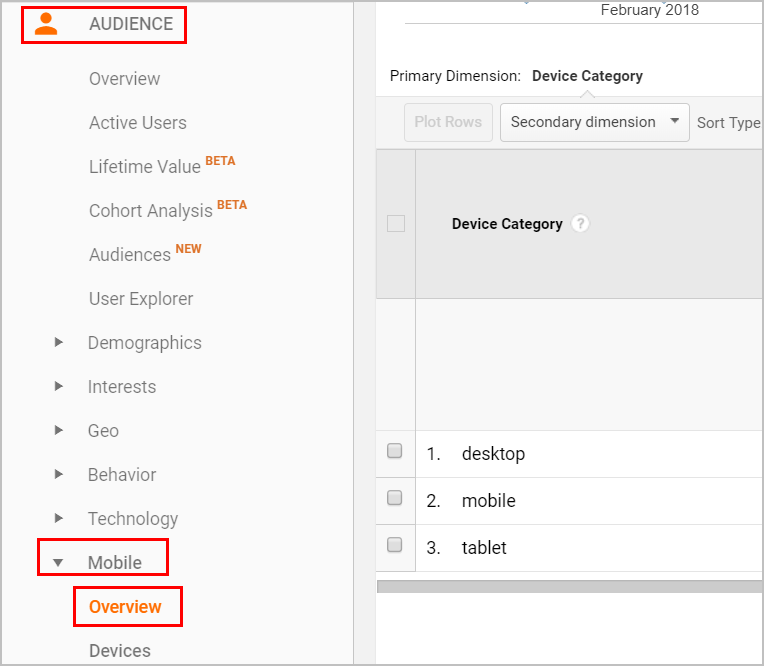Click the horizontal table scrollbar

tap(570, 587)
